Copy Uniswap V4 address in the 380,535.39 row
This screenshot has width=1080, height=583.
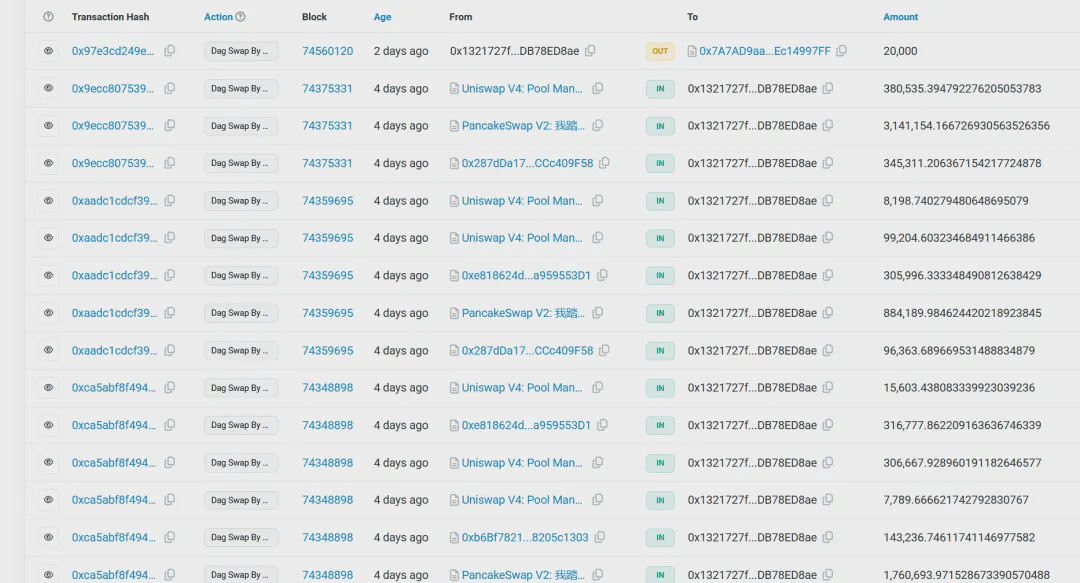point(598,88)
